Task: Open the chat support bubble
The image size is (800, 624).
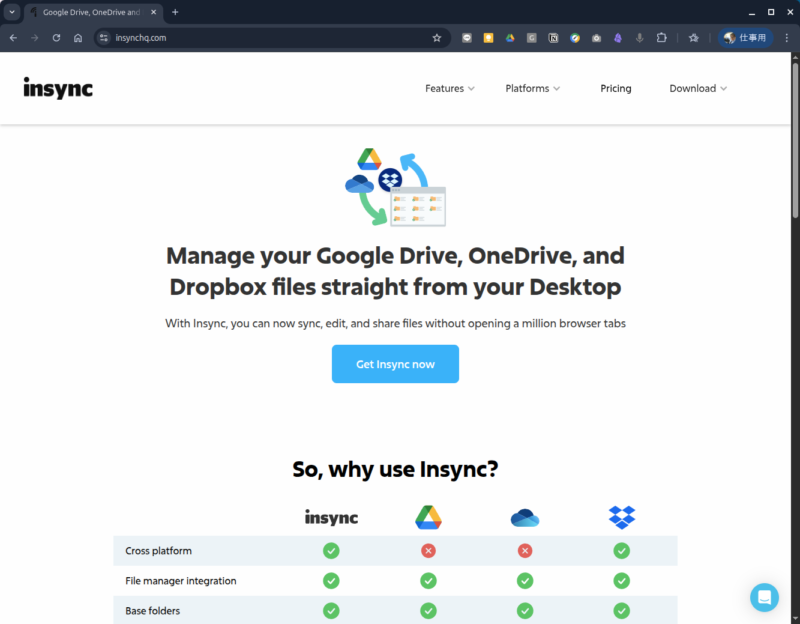Action: pyautogui.click(x=764, y=597)
